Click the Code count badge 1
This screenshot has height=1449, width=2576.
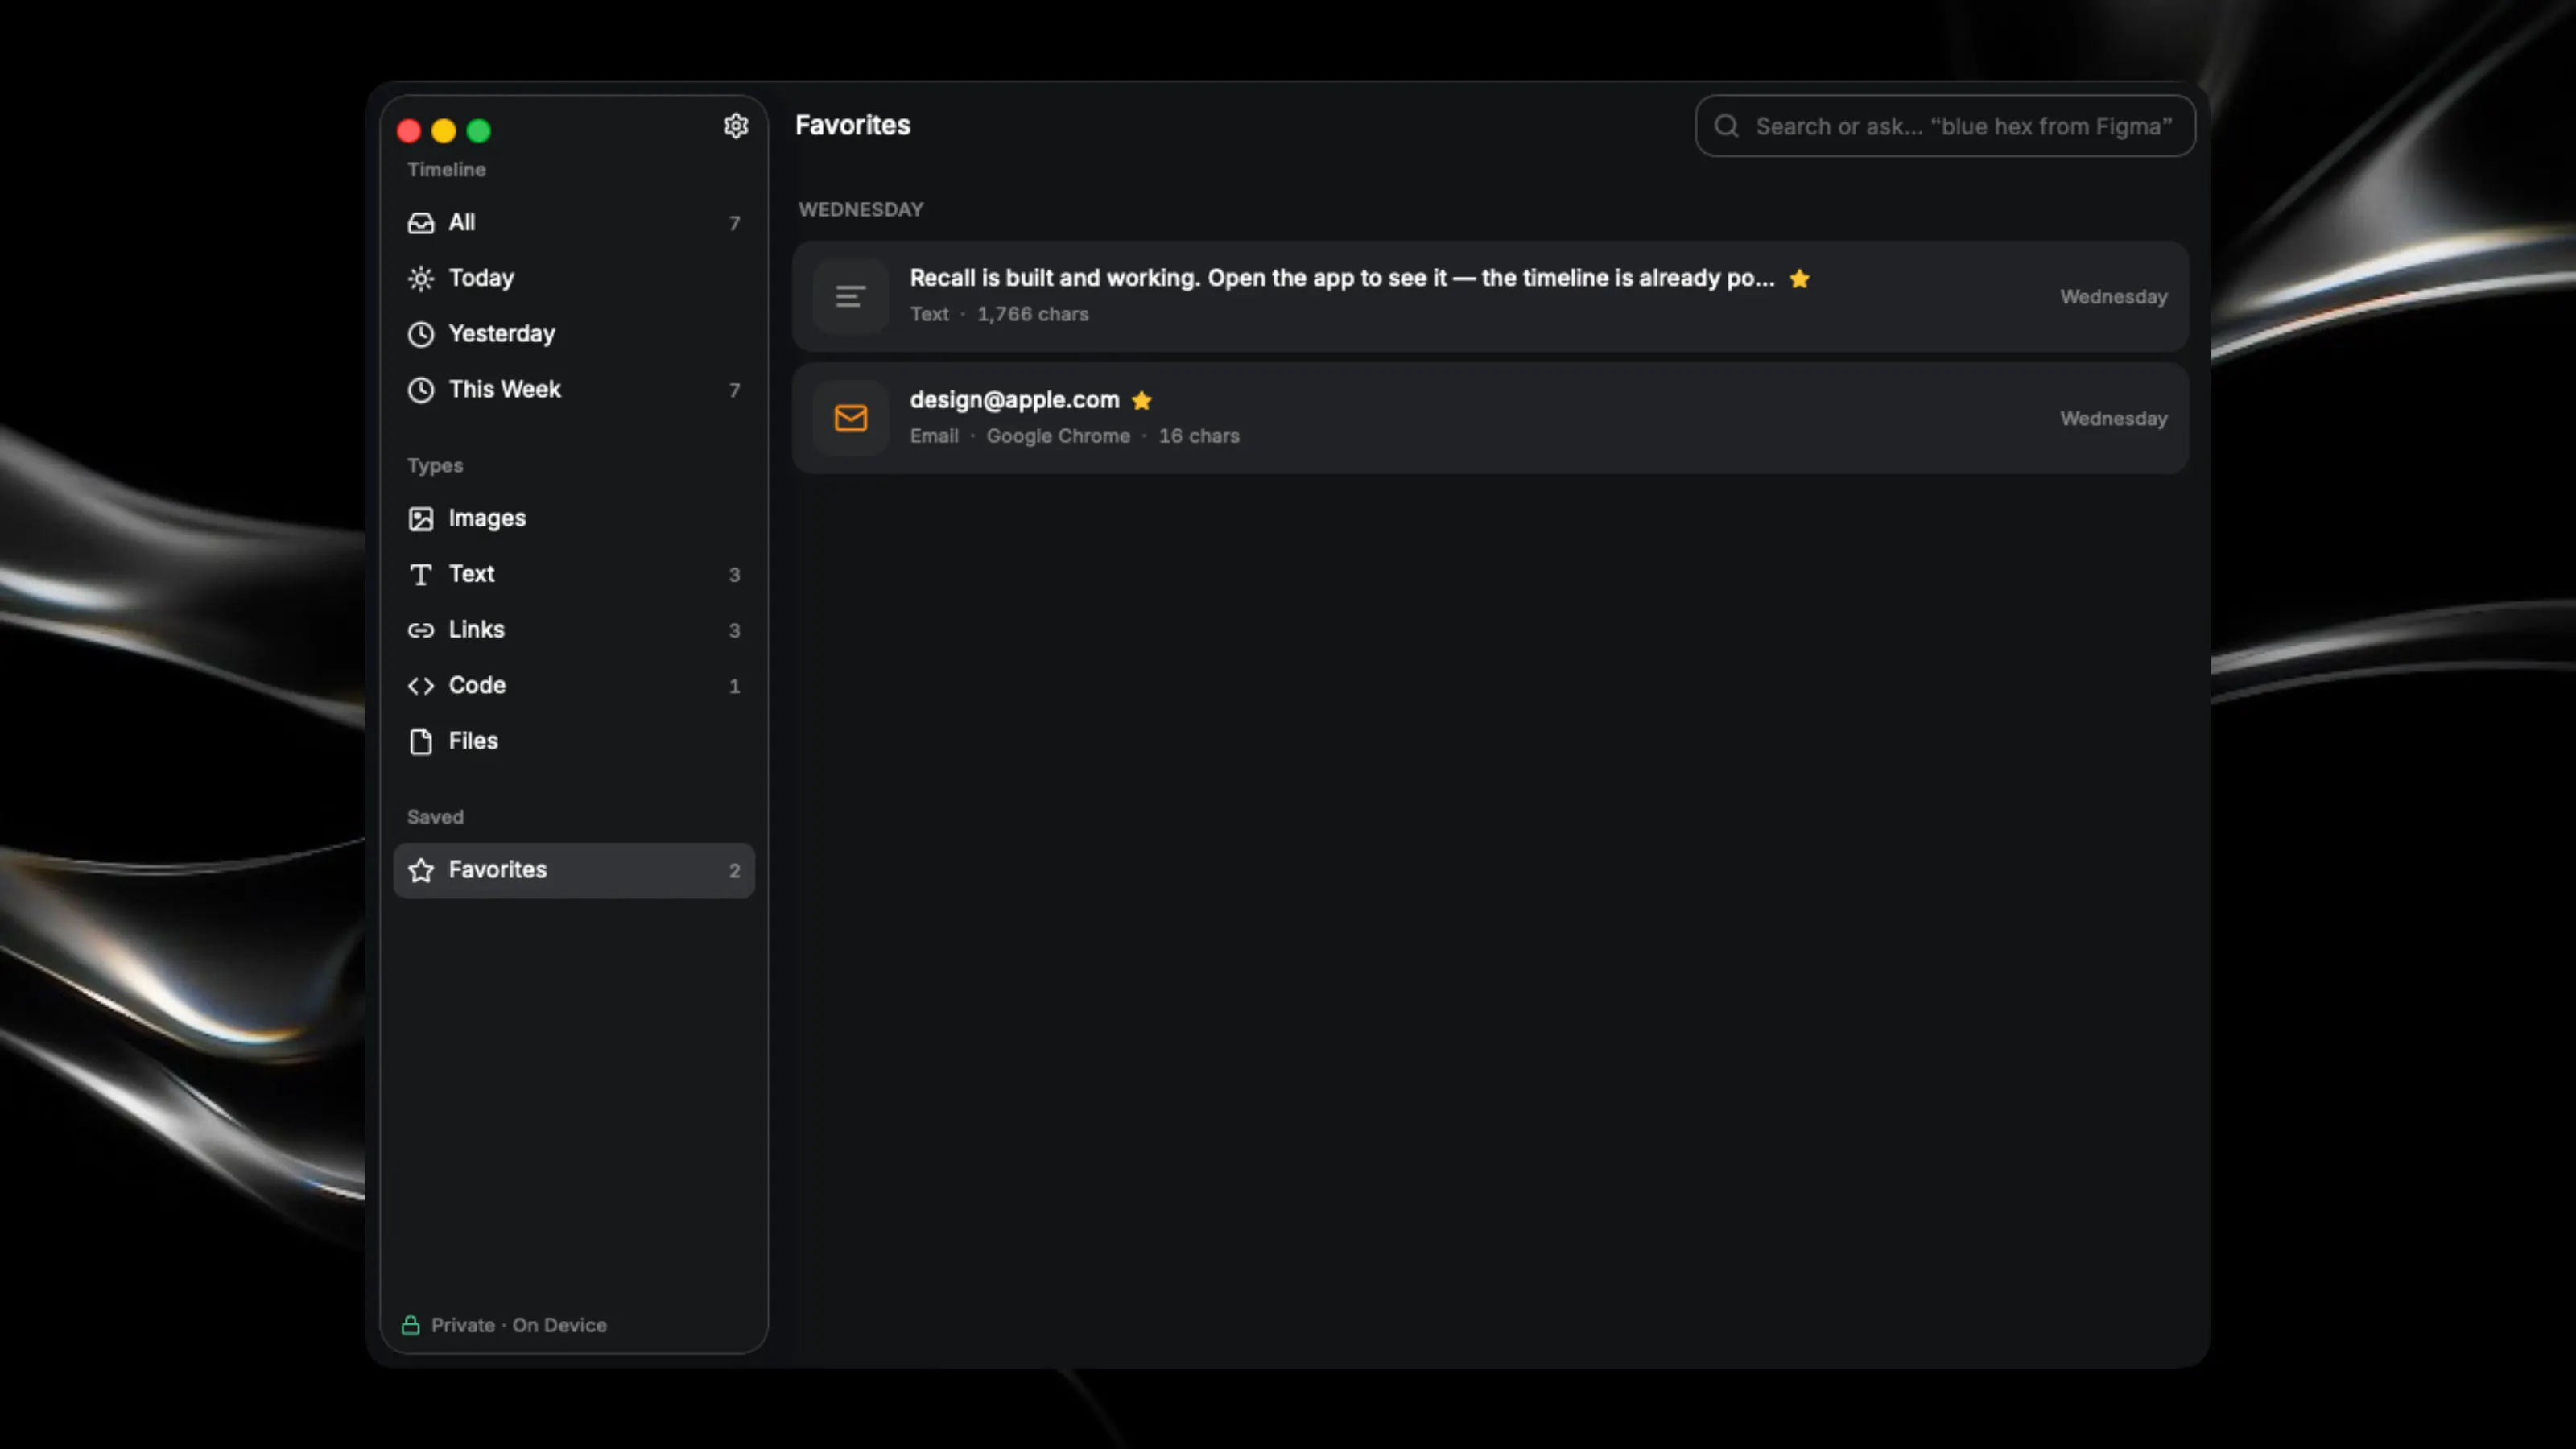pos(734,687)
